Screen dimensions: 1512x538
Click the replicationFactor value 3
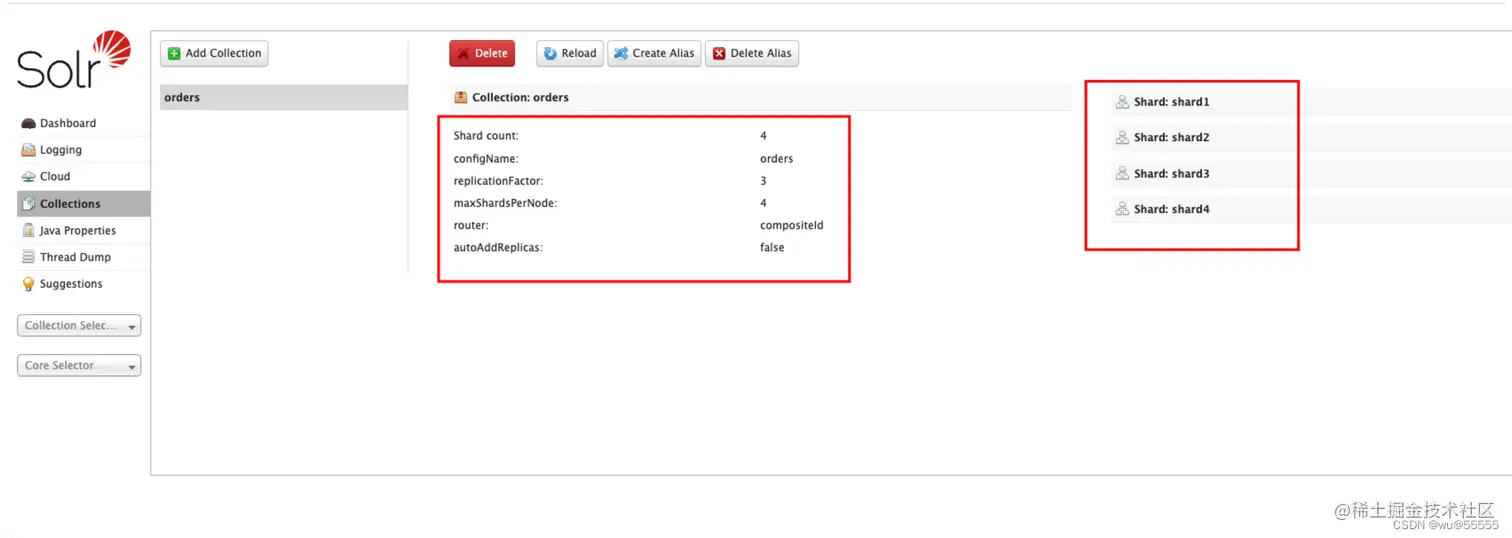[x=764, y=182]
